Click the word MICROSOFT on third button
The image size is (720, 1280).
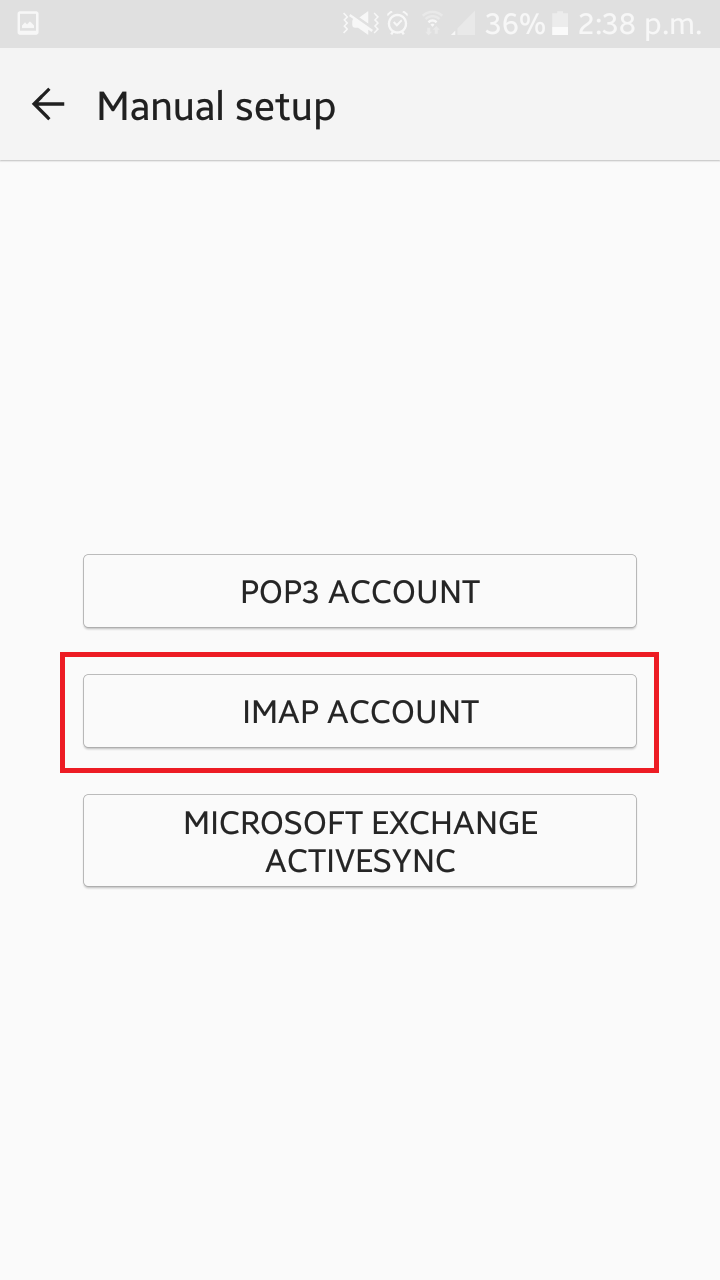click(x=273, y=823)
